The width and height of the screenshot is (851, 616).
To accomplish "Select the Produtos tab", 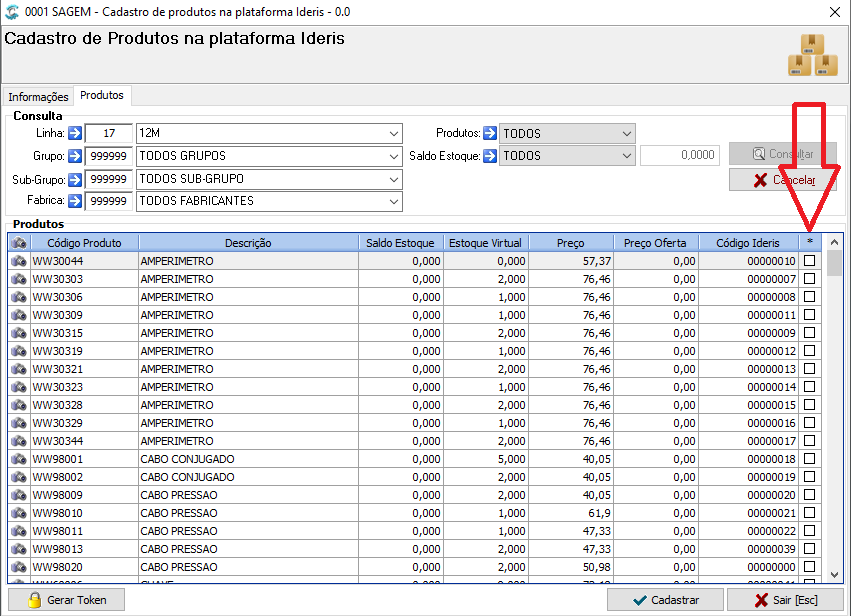I will pos(102,95).
